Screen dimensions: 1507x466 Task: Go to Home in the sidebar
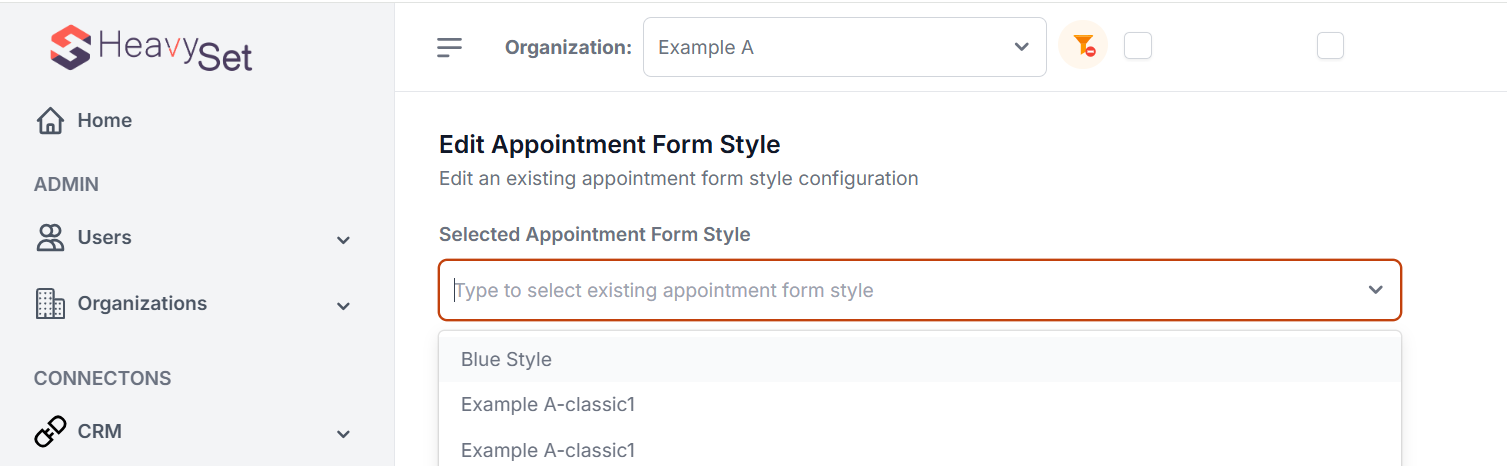click(x=104, y=121)
